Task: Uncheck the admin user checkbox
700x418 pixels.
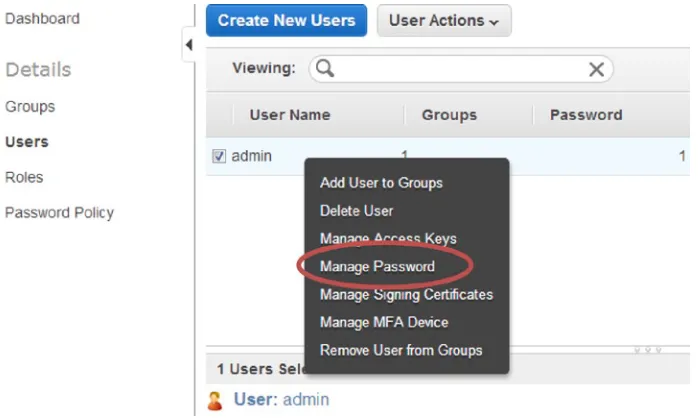Action: click(x=219, y=156)
